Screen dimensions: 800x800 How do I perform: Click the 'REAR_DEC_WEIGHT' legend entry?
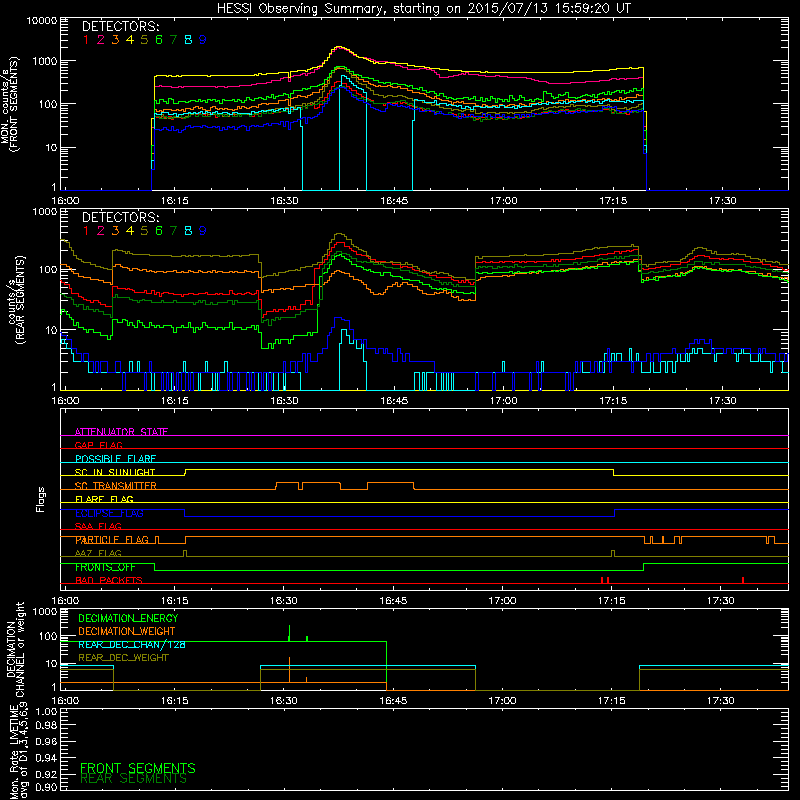click(x=123, y=658)
